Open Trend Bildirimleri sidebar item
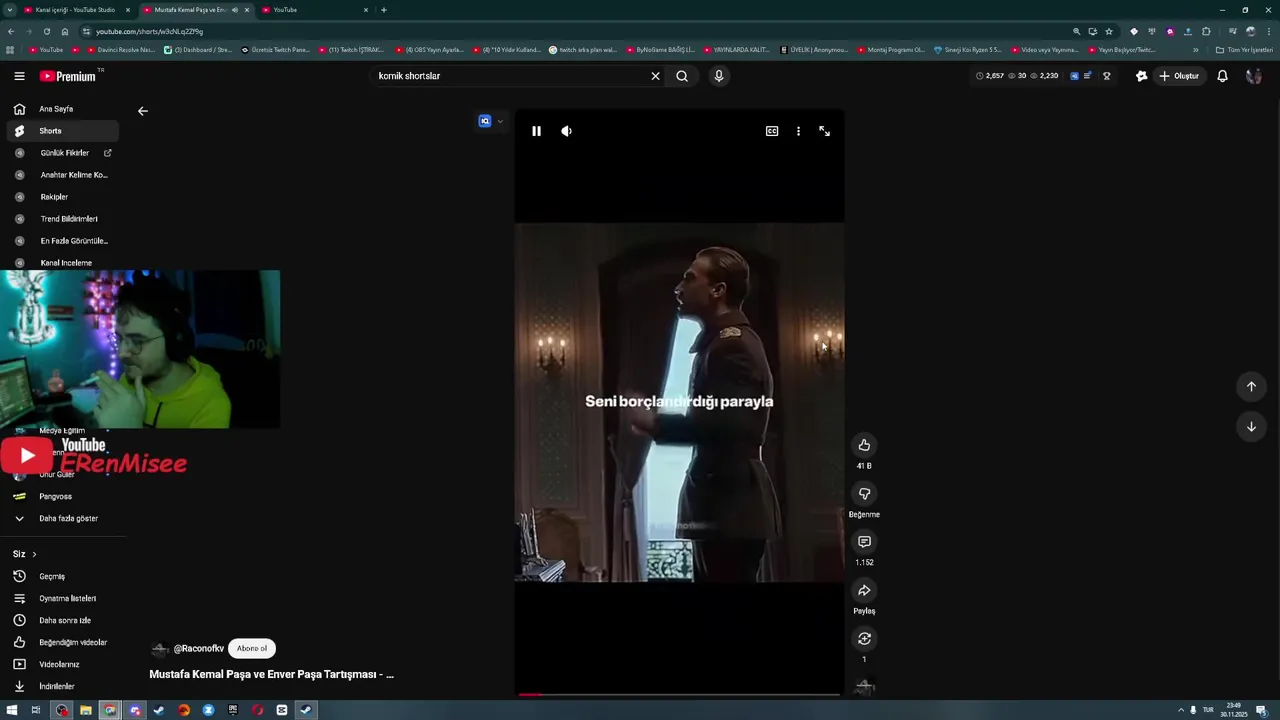Screen dimensions: 1280x720 click(63, 219)
